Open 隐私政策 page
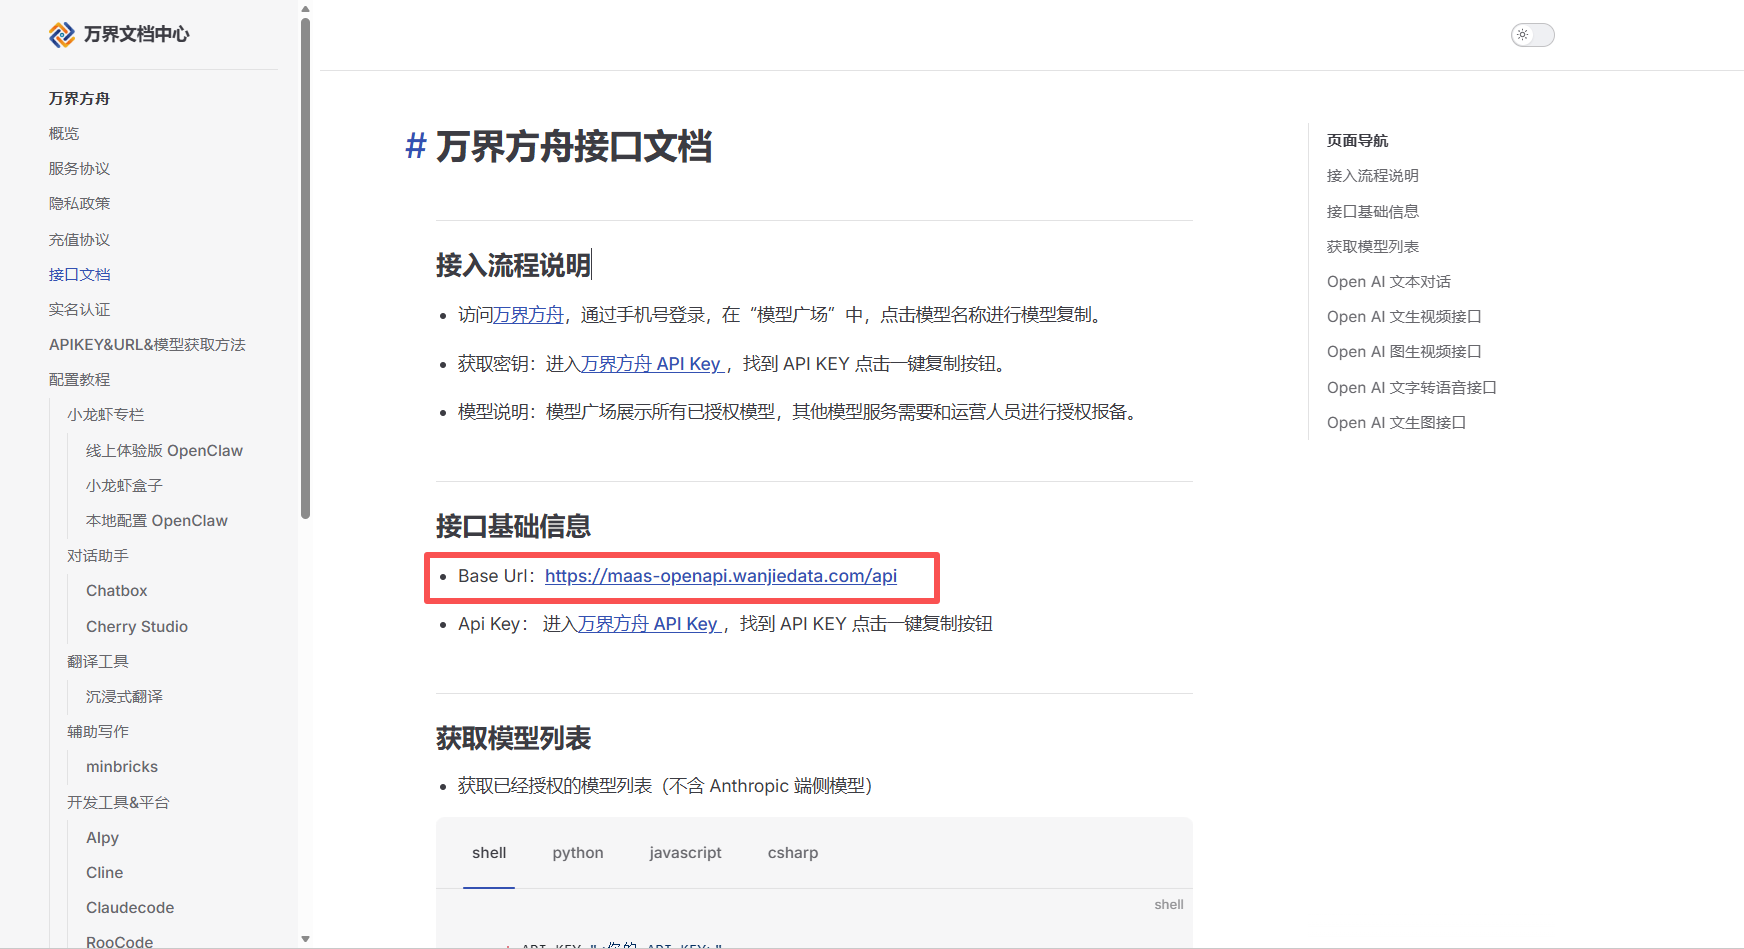1744x949 pixels. [x=79, y=203]
